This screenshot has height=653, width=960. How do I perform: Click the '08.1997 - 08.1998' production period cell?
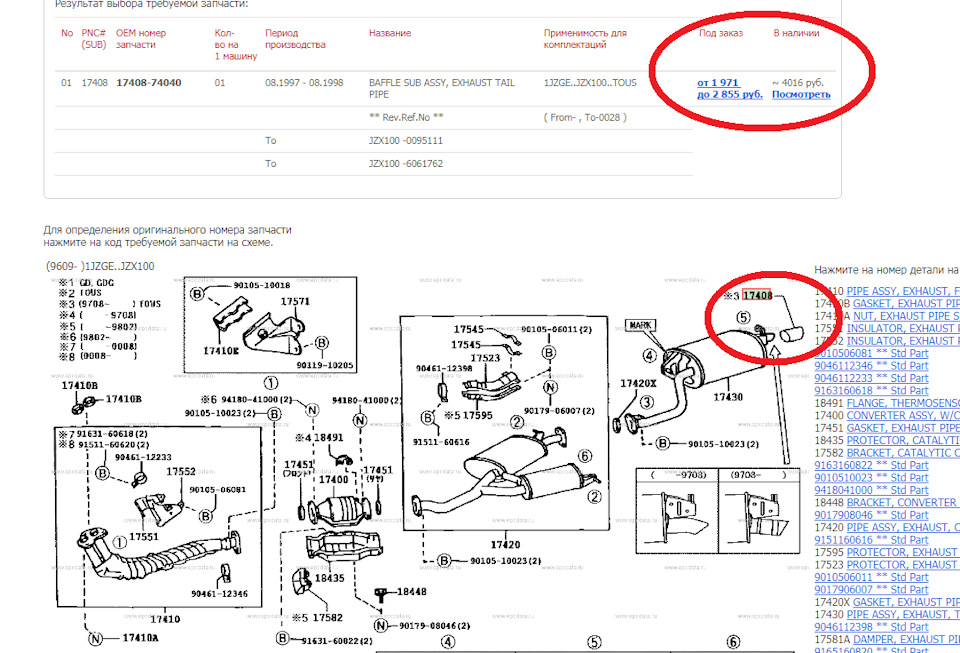(304, 83)
